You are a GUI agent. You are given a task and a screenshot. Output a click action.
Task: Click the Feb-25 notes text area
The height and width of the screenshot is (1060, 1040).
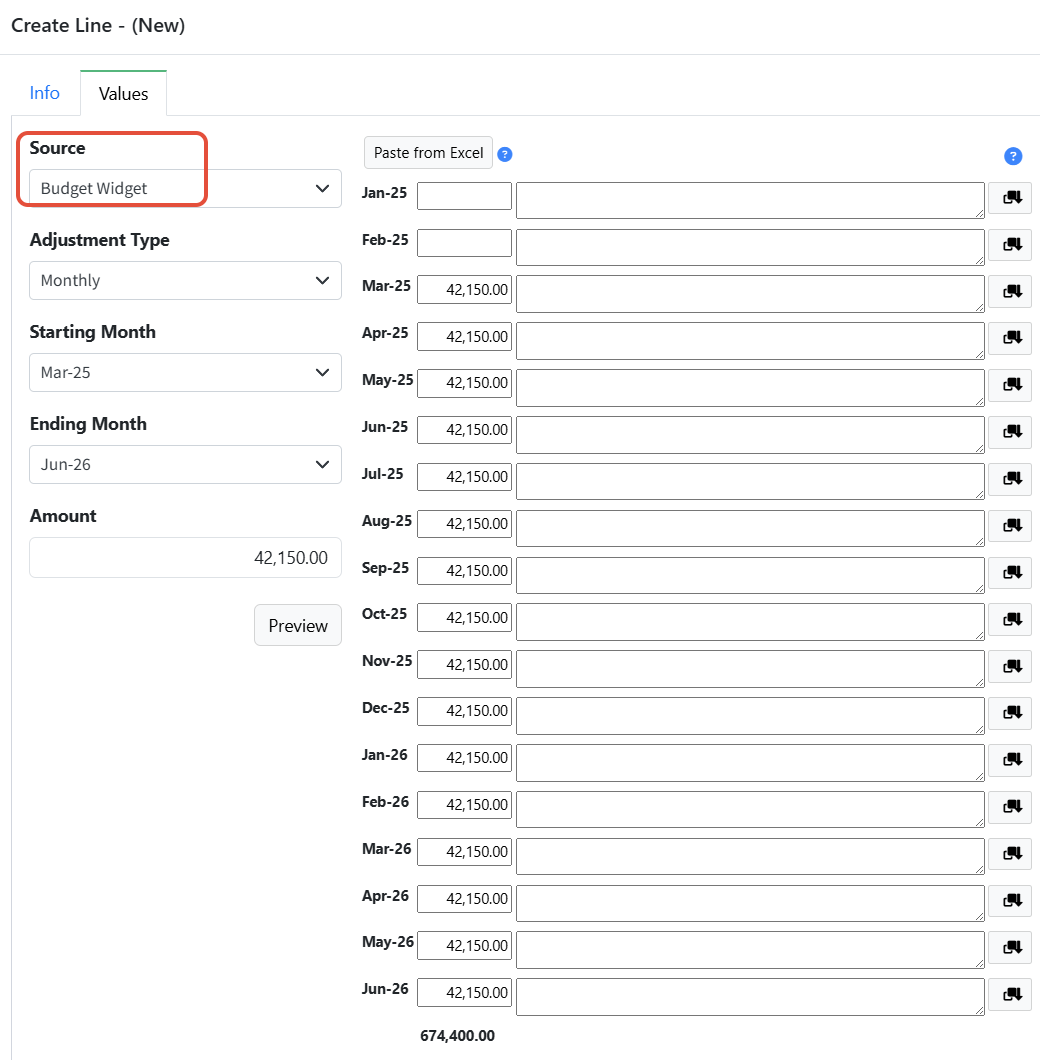click(x=750, y=247)
